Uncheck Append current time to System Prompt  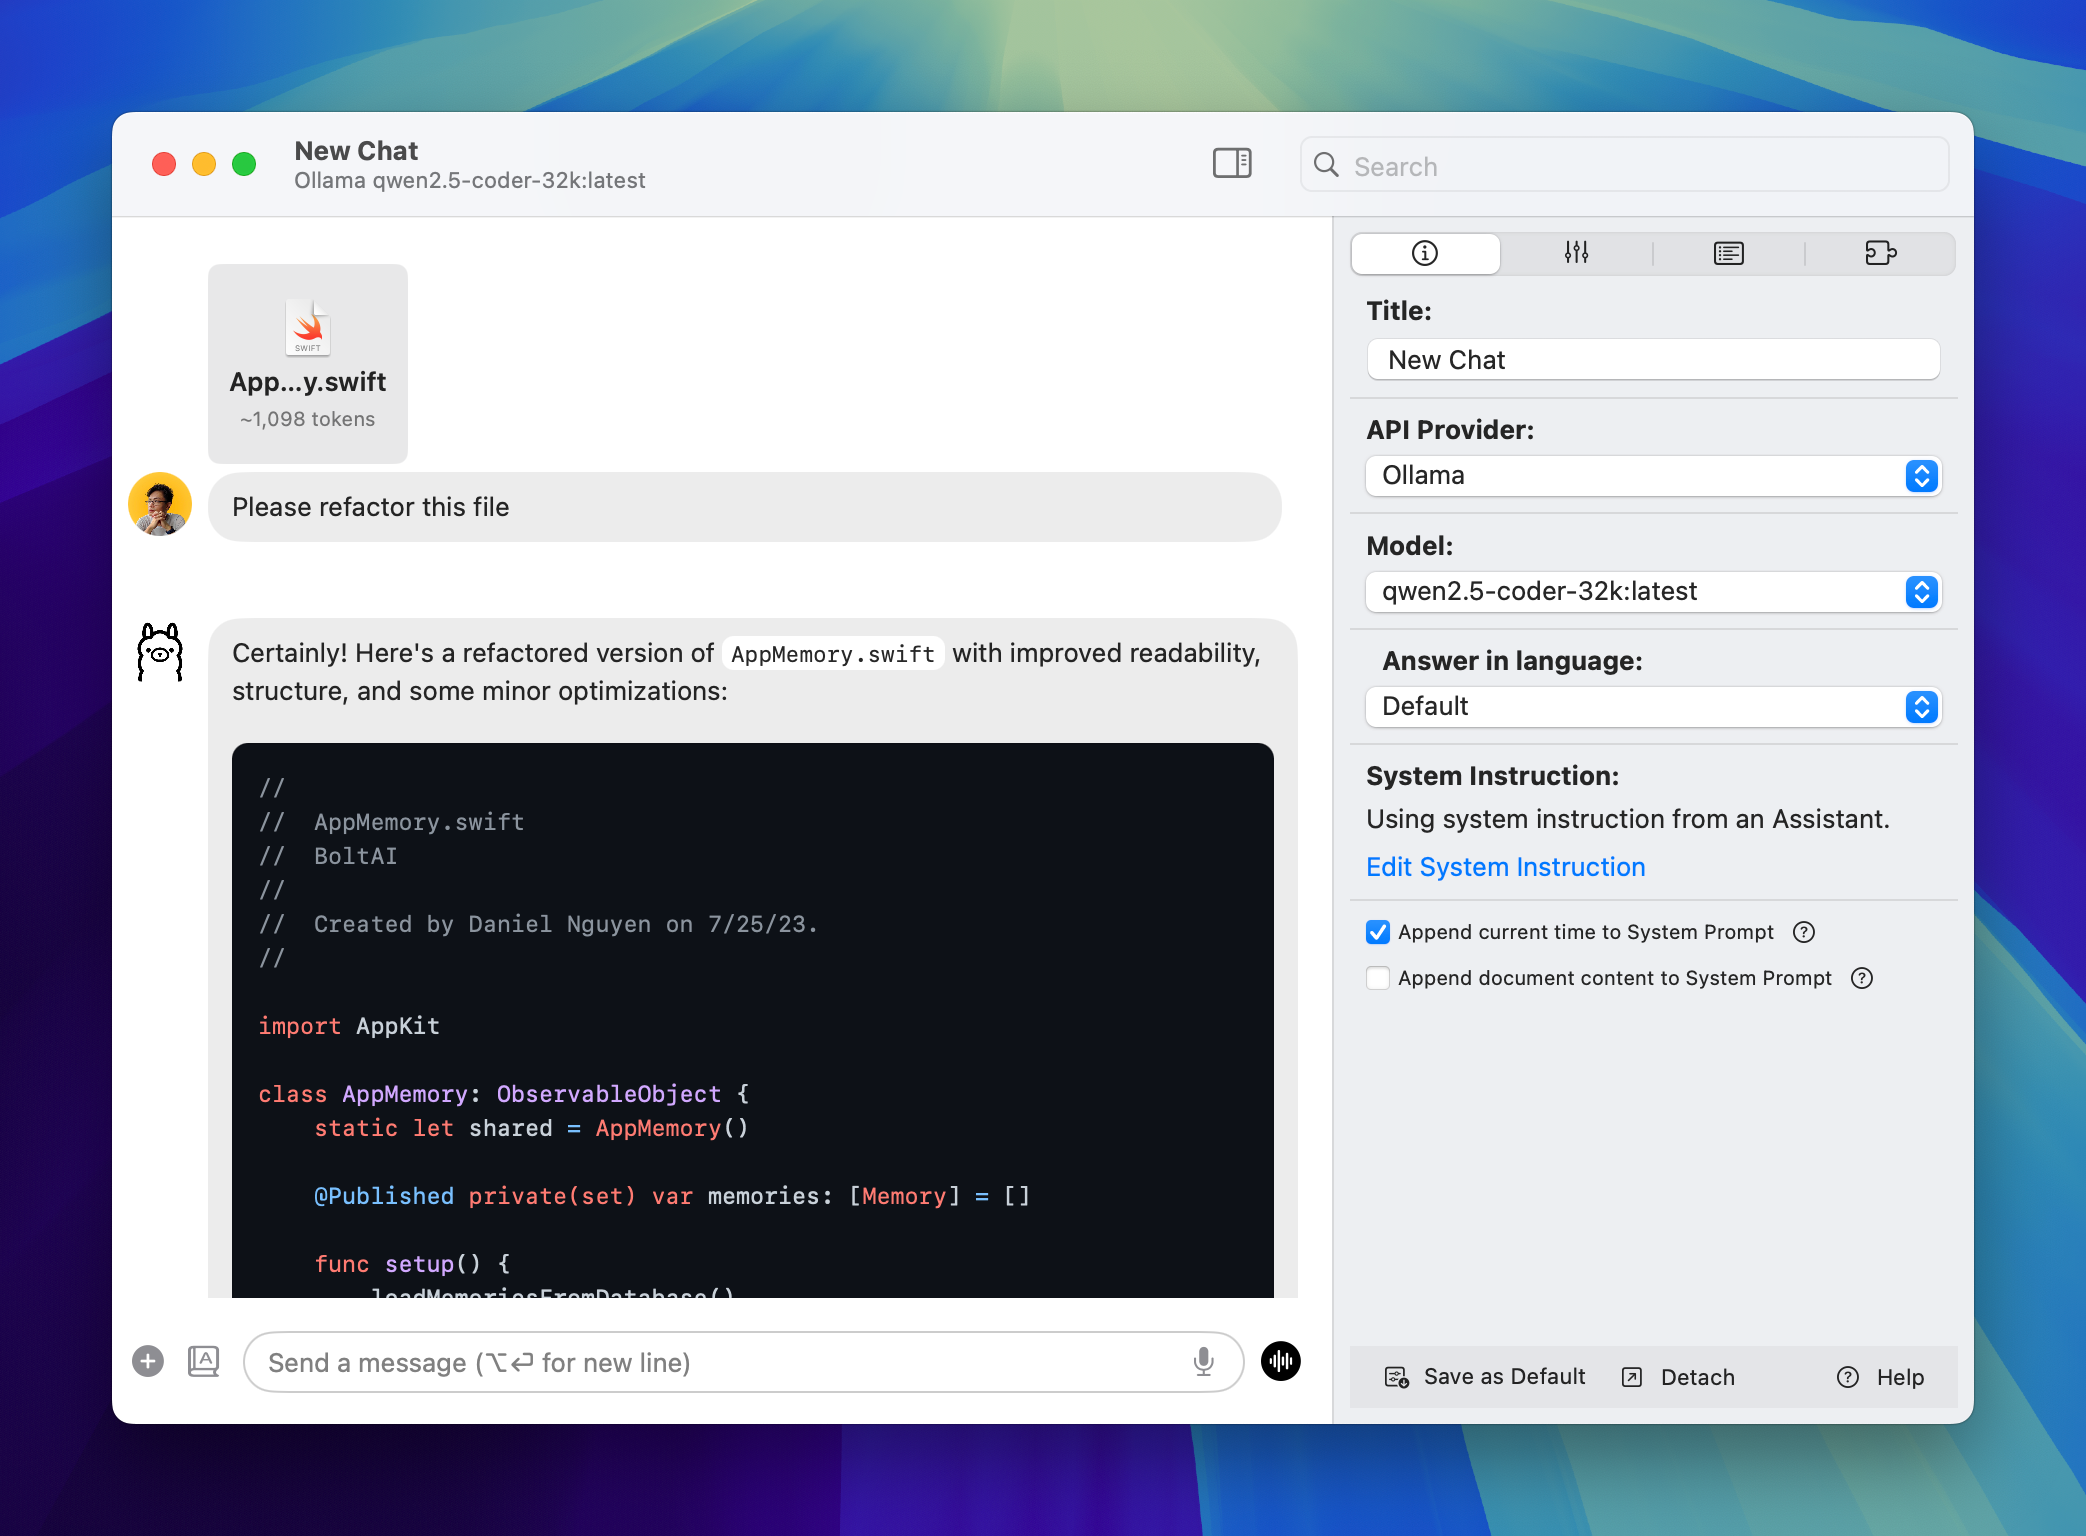coord(1378,932)
